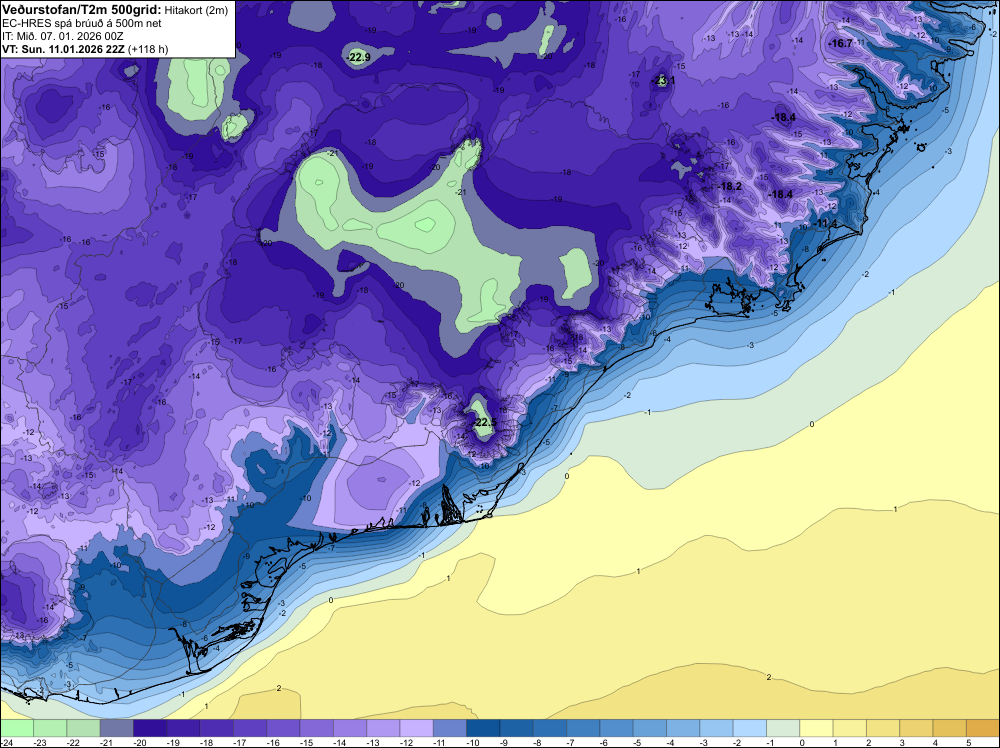Pick the legend swatch labeled 1
This screenshot has height=748, width=1000.
[850, 728]
